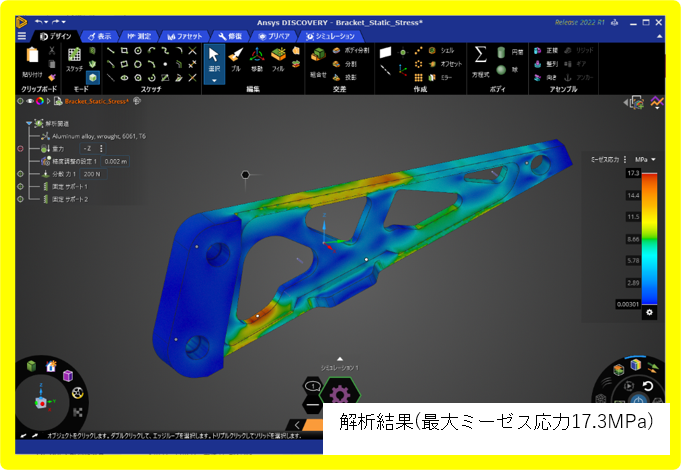Click the home view icon

[51, 366]
